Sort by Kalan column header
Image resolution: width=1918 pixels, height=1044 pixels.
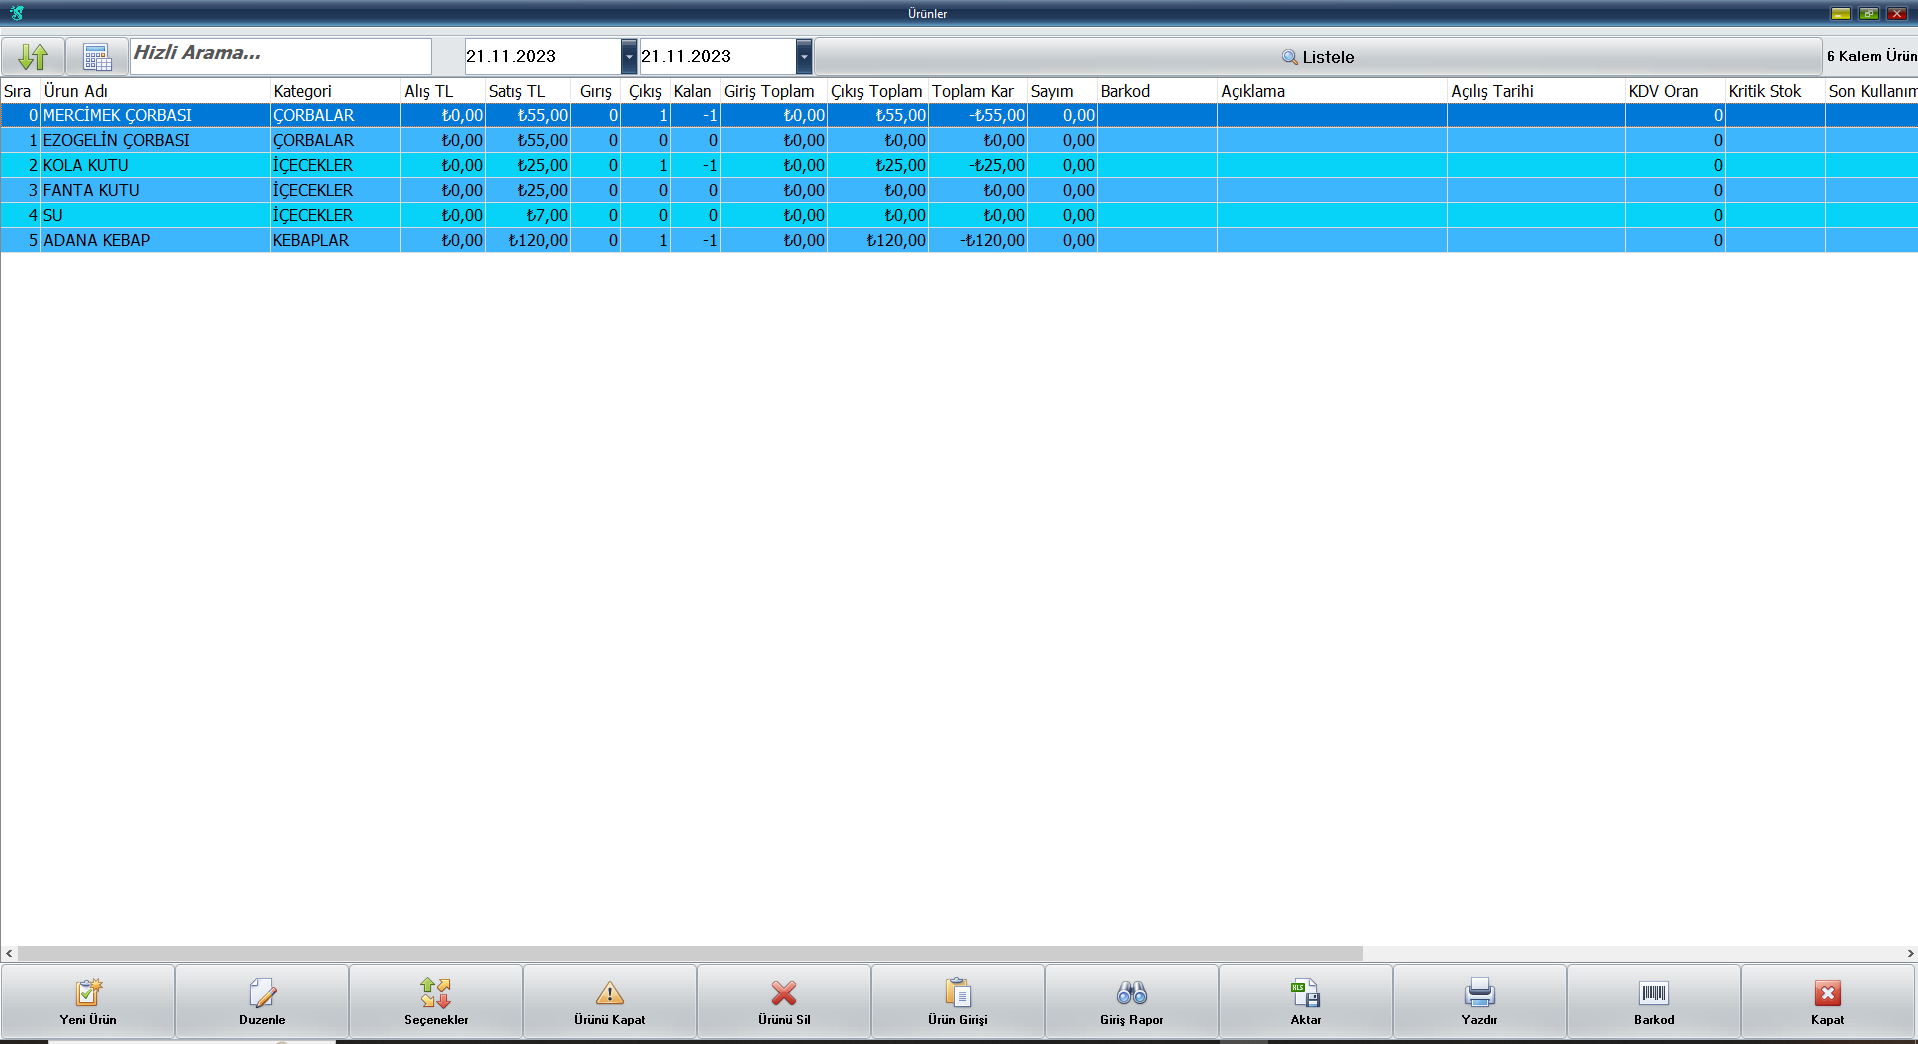click(x=695, y=91)
